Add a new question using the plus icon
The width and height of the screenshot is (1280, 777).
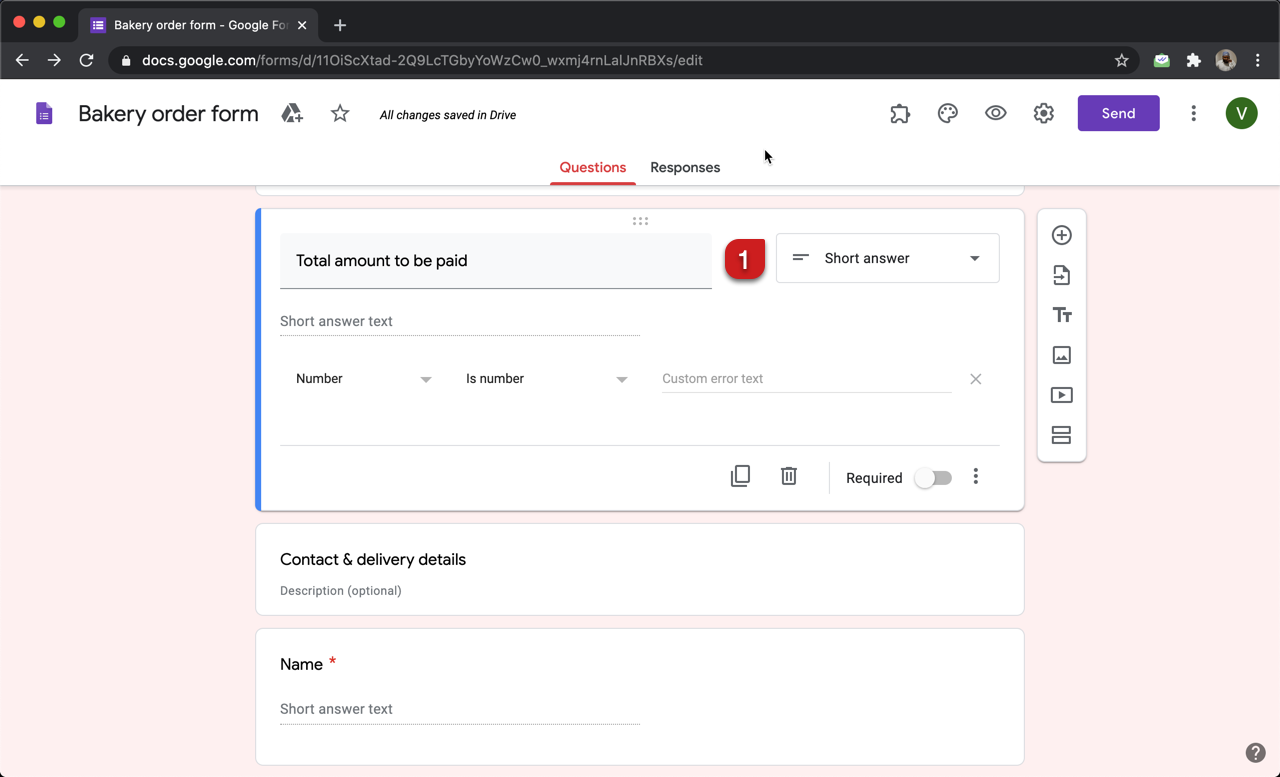1061,235
